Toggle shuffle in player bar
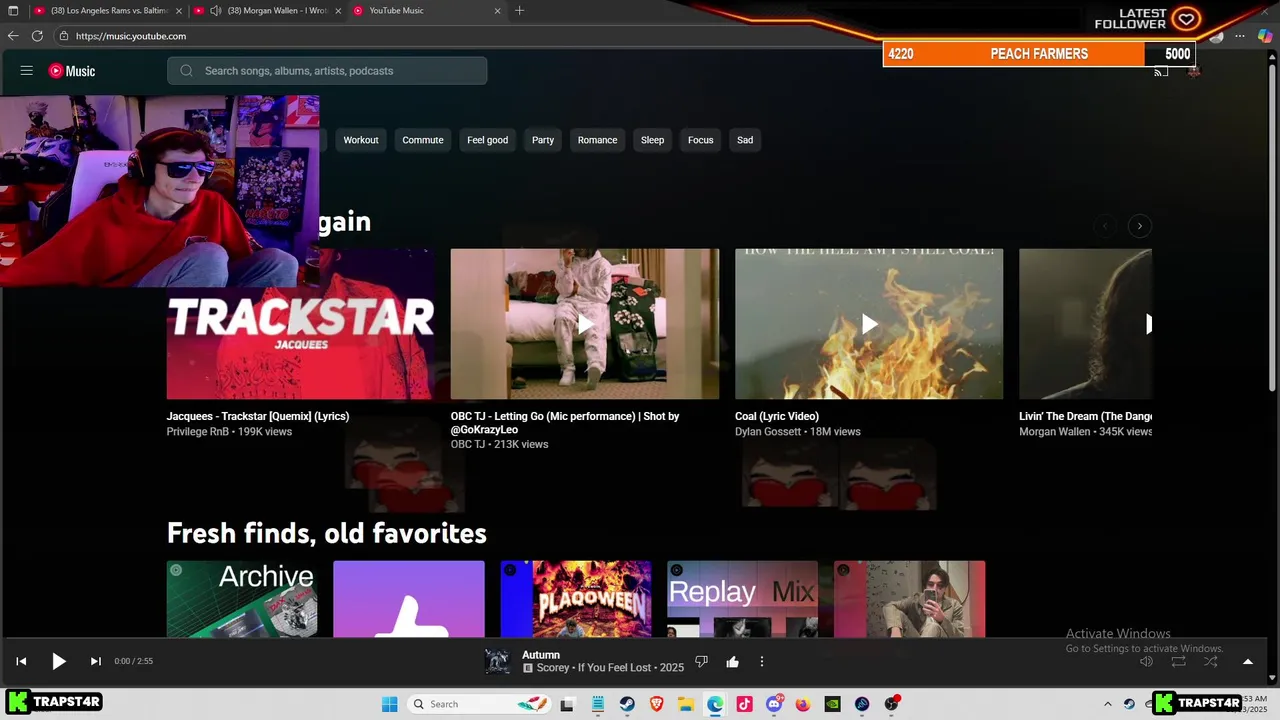 tap(1211, 661)
